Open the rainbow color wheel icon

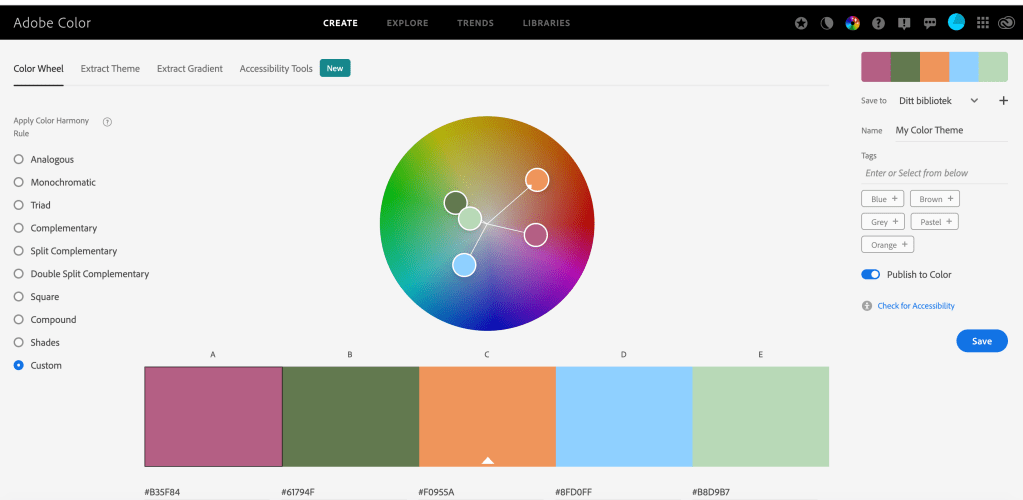853,23
